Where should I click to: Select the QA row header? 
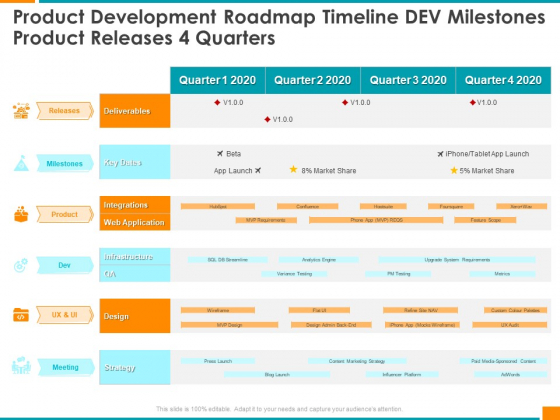[135, 274]
